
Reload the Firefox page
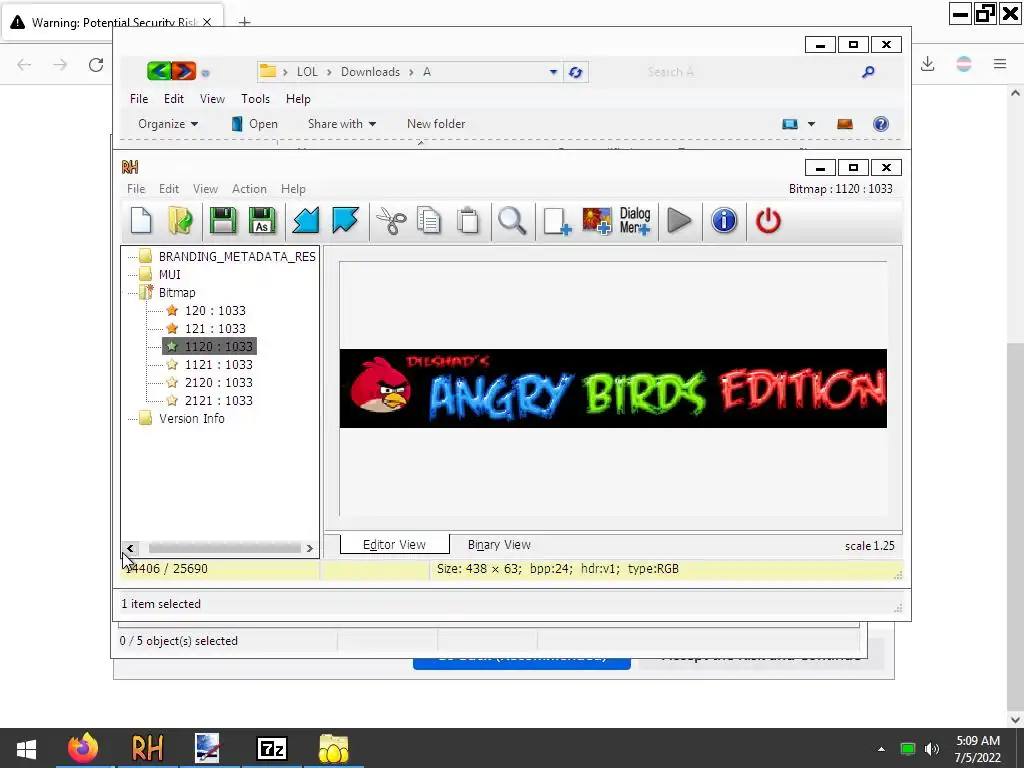pos(96,65)
